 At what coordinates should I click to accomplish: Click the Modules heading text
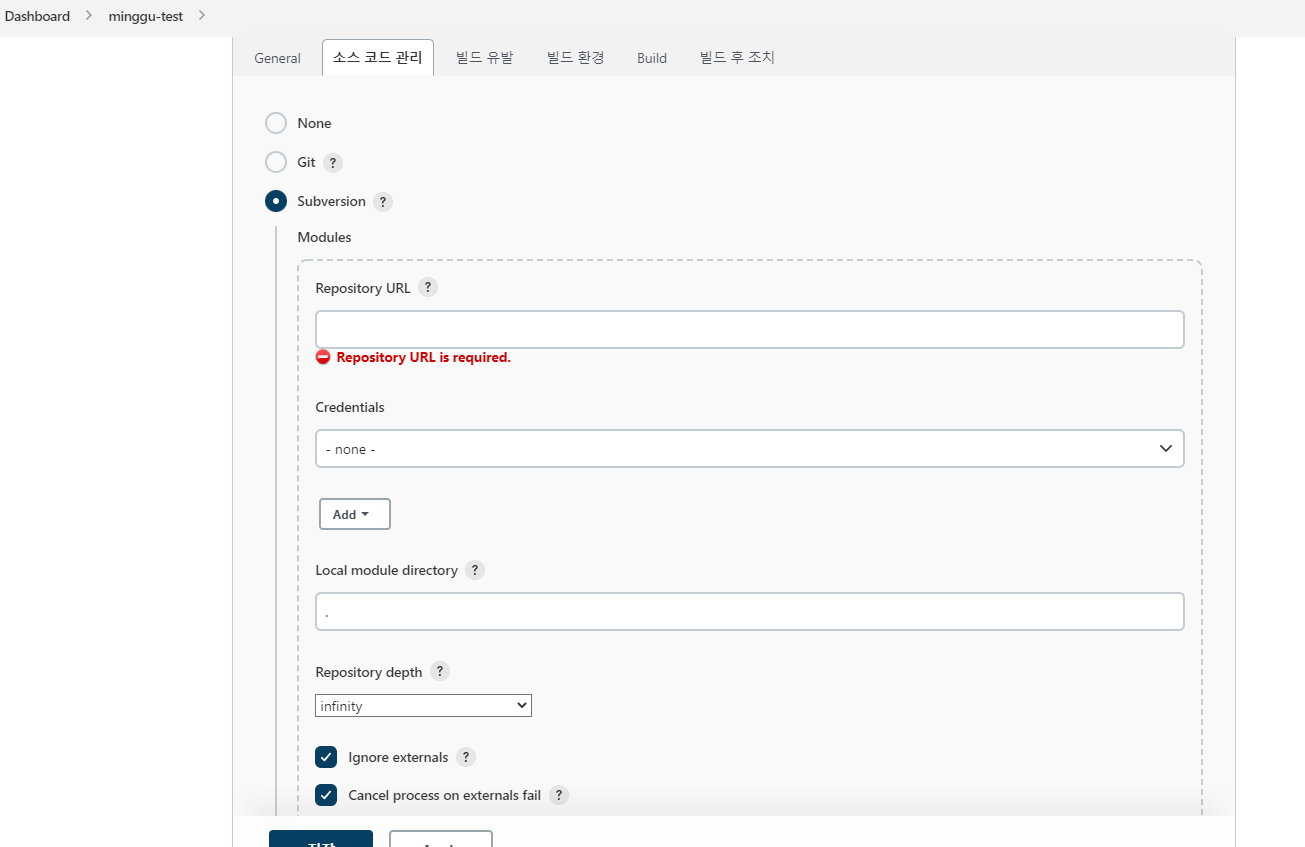(324, 237)
